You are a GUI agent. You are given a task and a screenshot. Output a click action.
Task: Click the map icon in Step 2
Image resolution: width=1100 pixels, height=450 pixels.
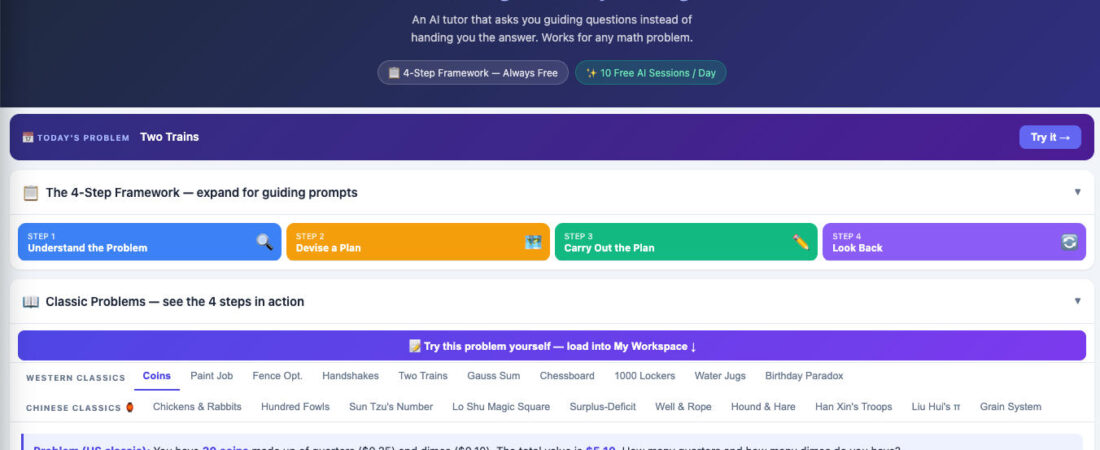click(x=533, y=242)
